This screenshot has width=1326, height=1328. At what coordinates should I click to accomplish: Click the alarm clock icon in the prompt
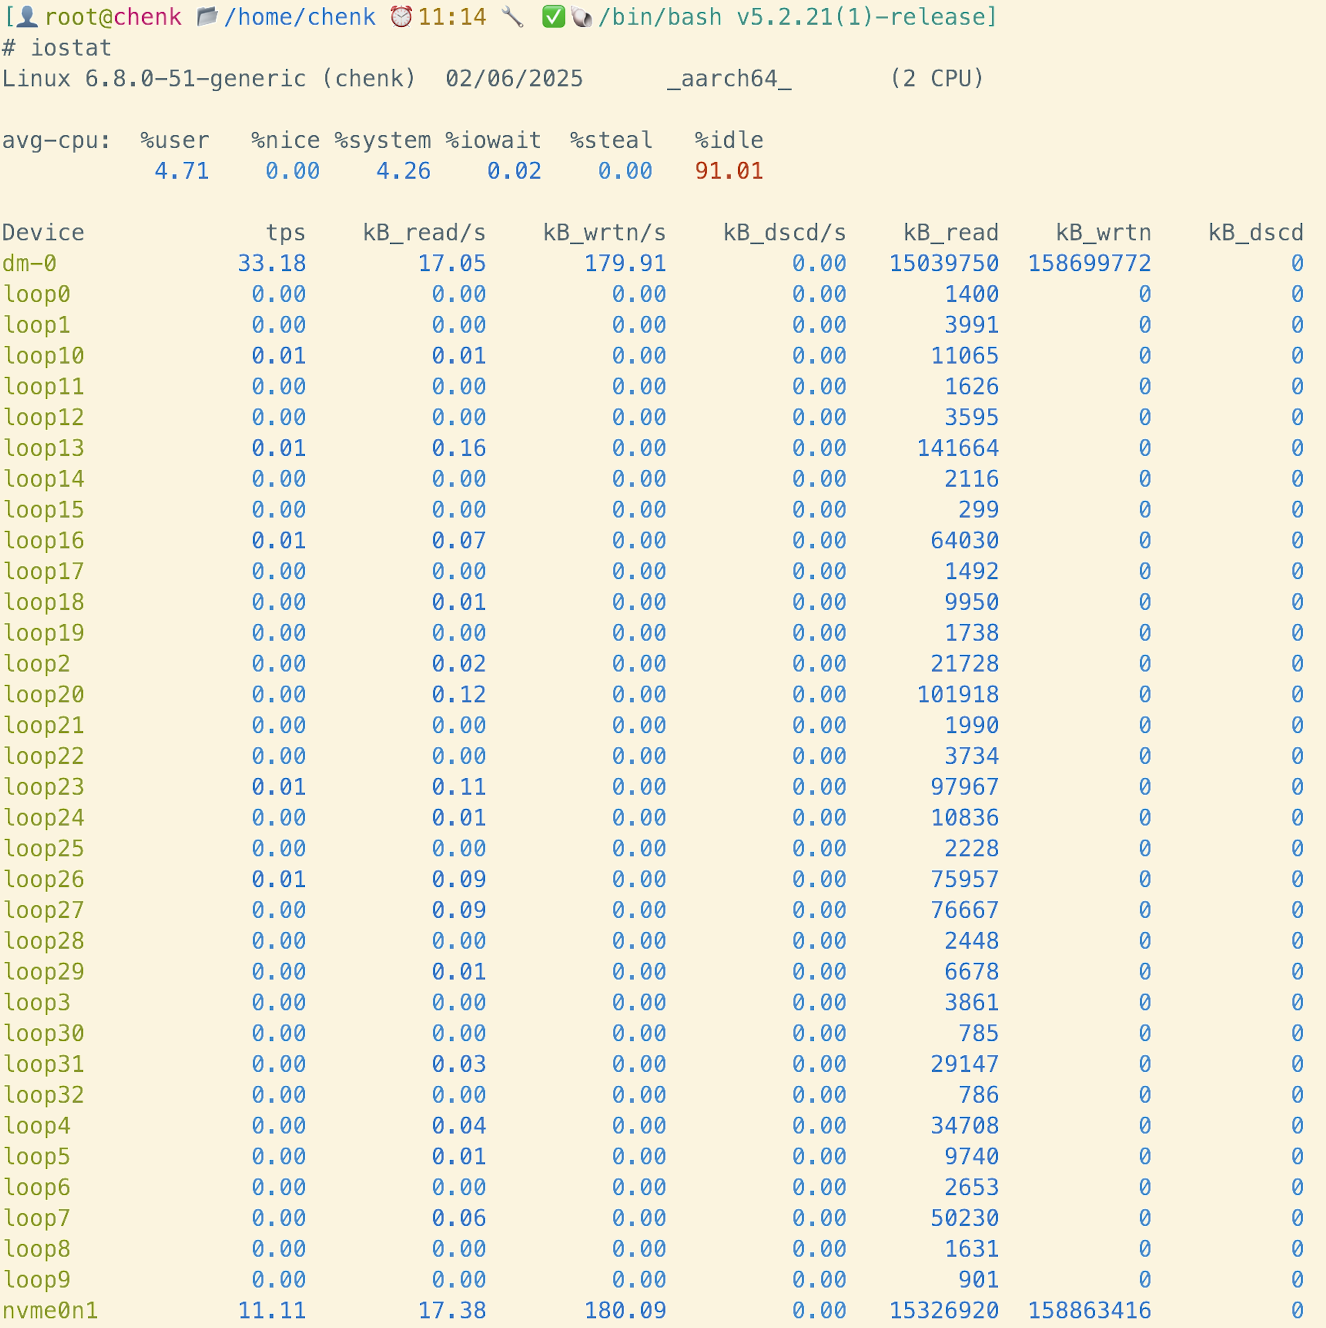click(x=401, y=17)
